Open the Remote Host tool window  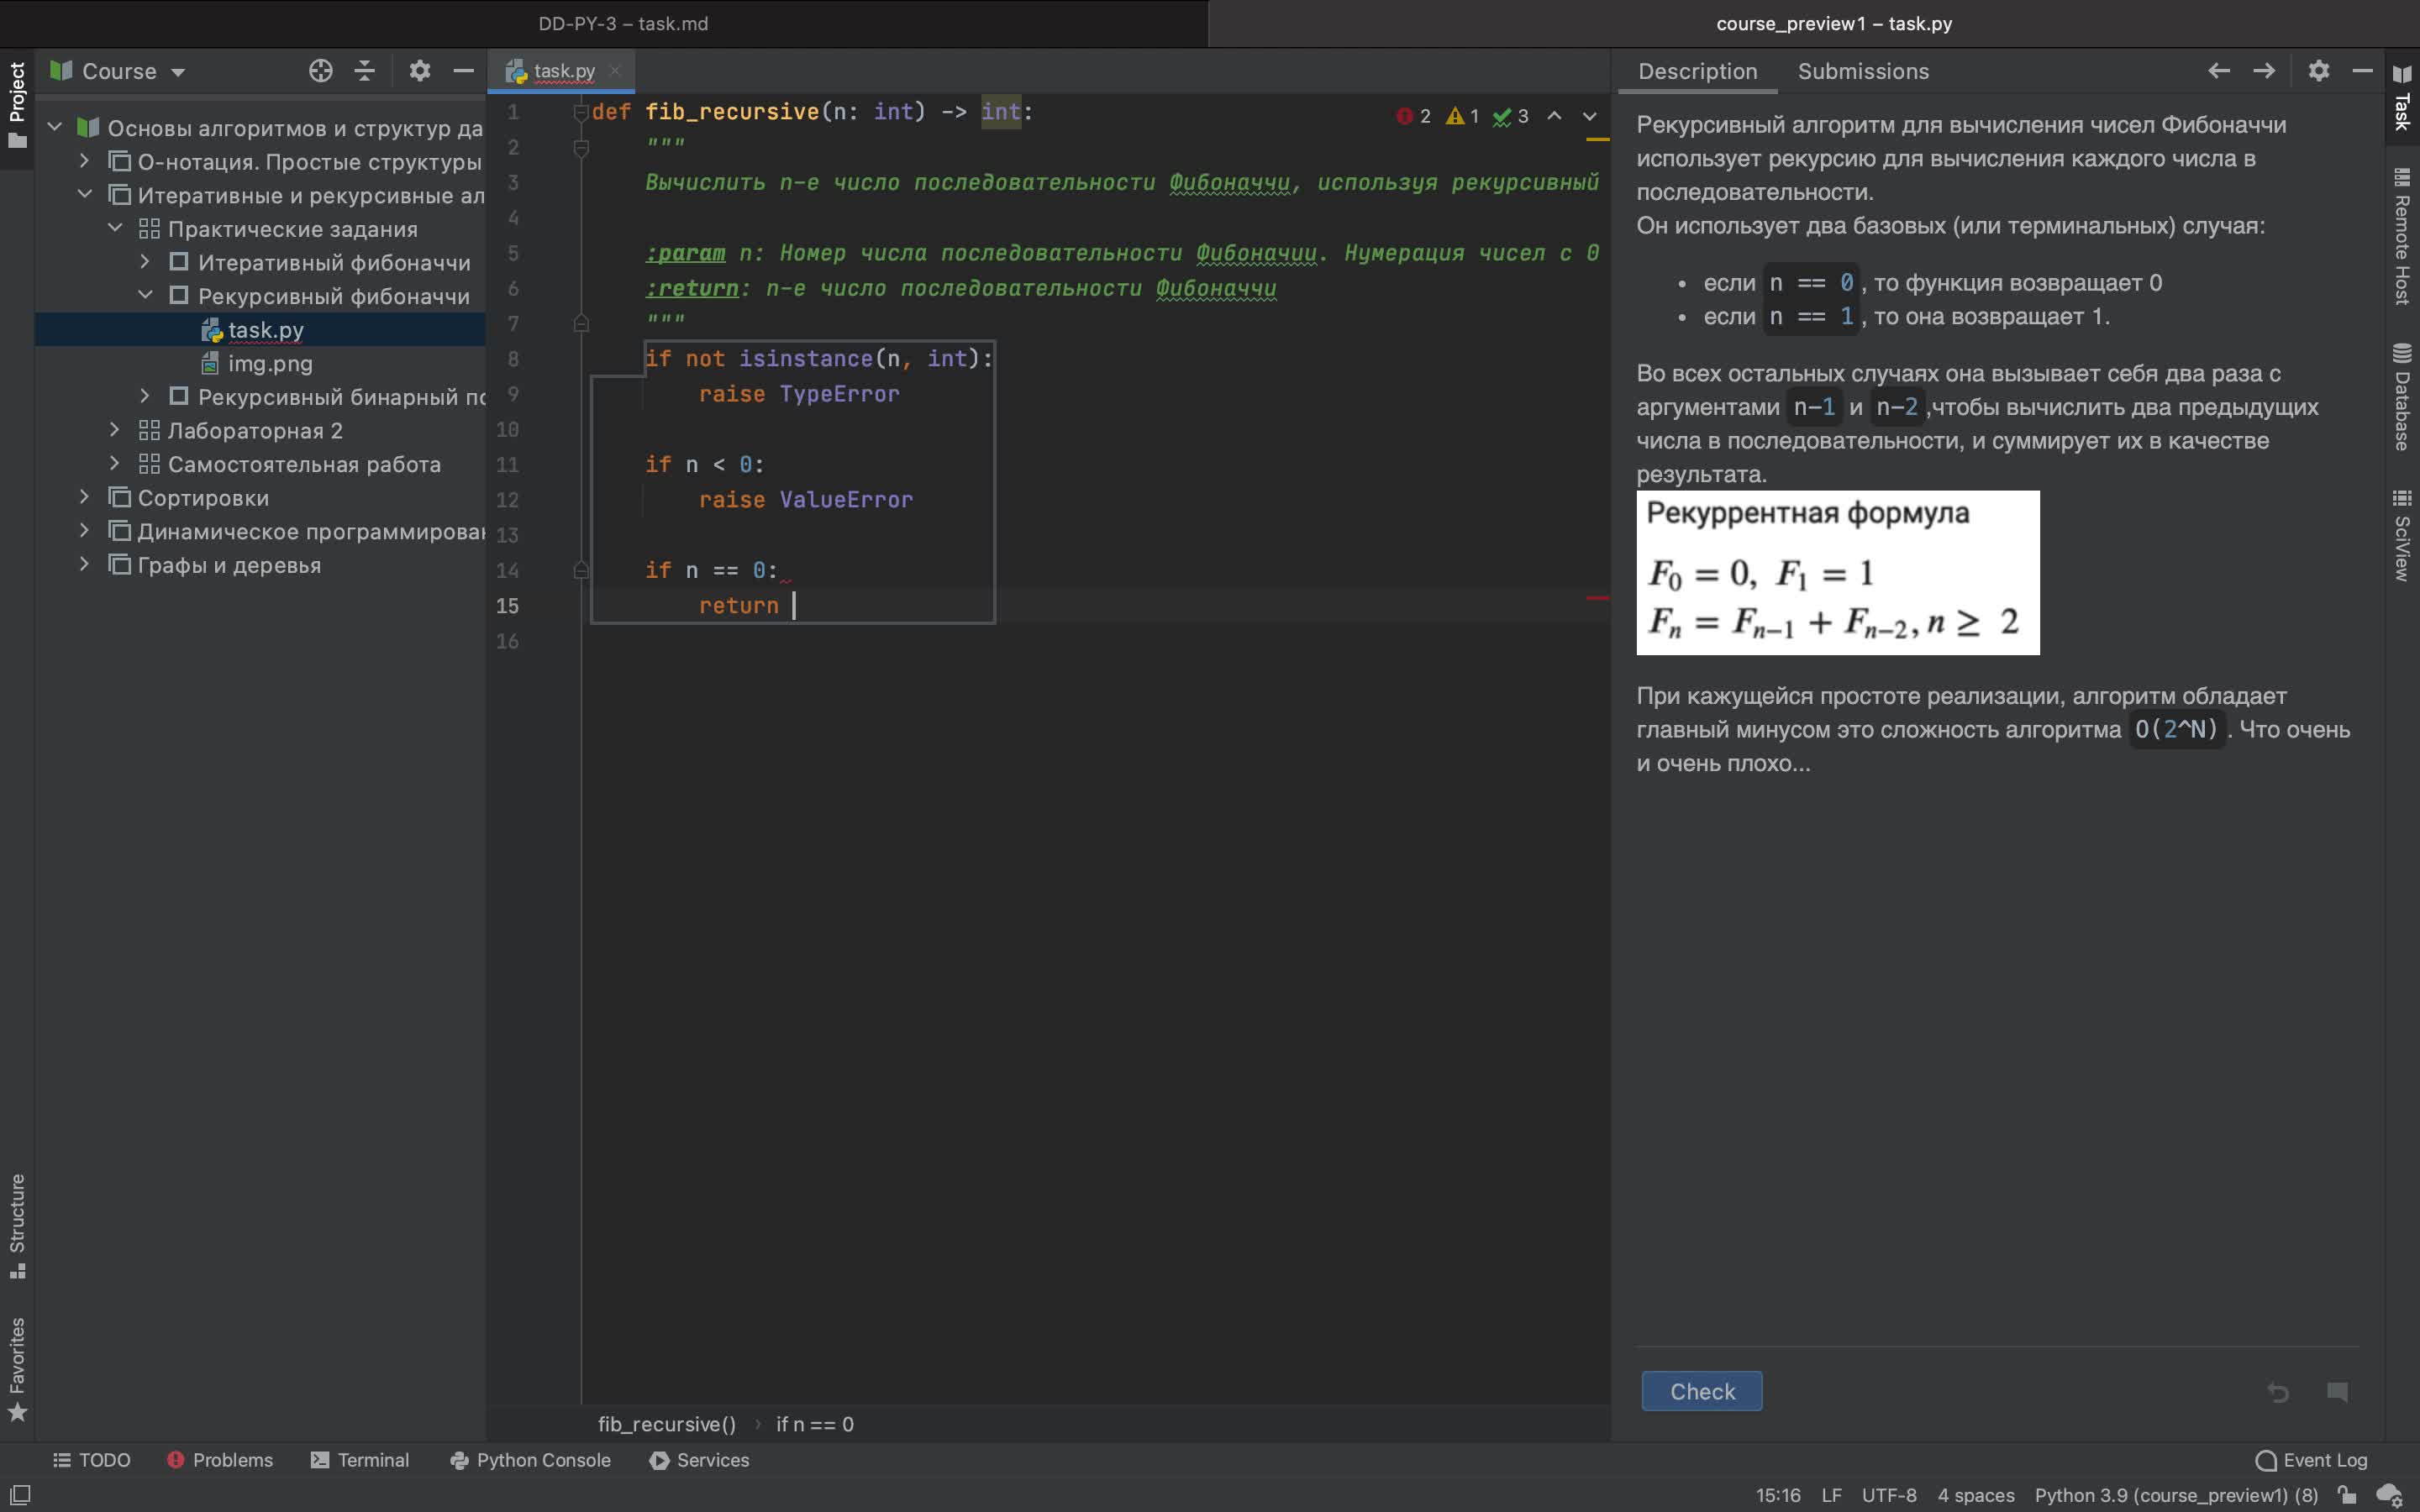pos(2402,237)
